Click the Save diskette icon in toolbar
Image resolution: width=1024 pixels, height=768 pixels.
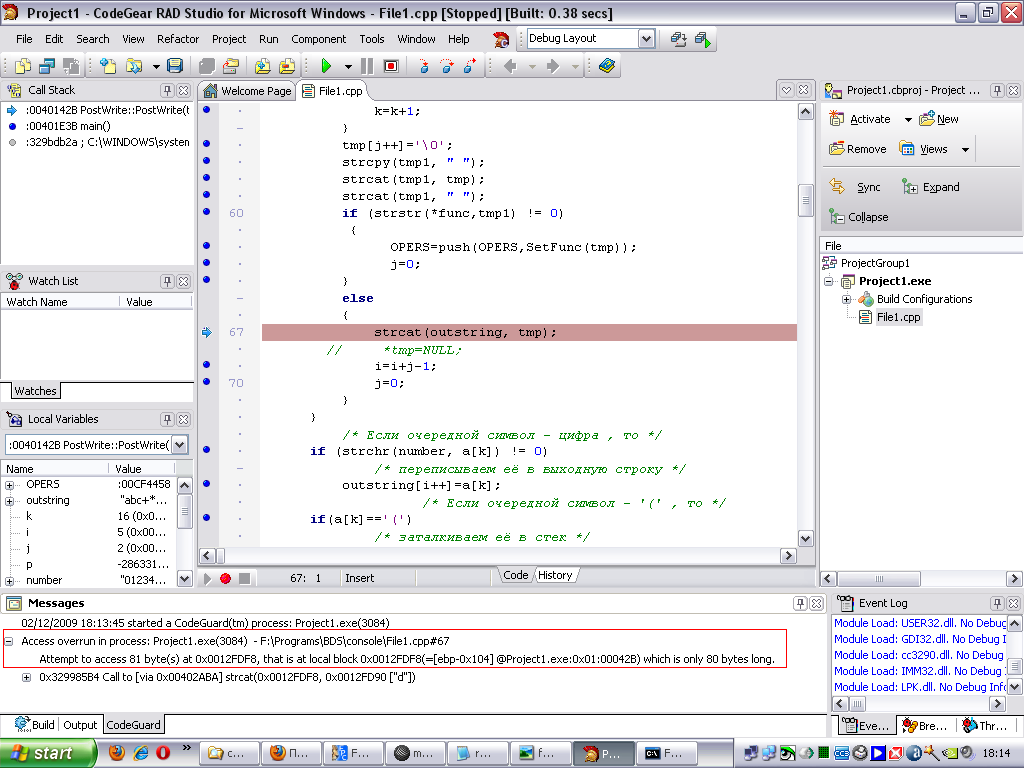[x=175, y=66]
